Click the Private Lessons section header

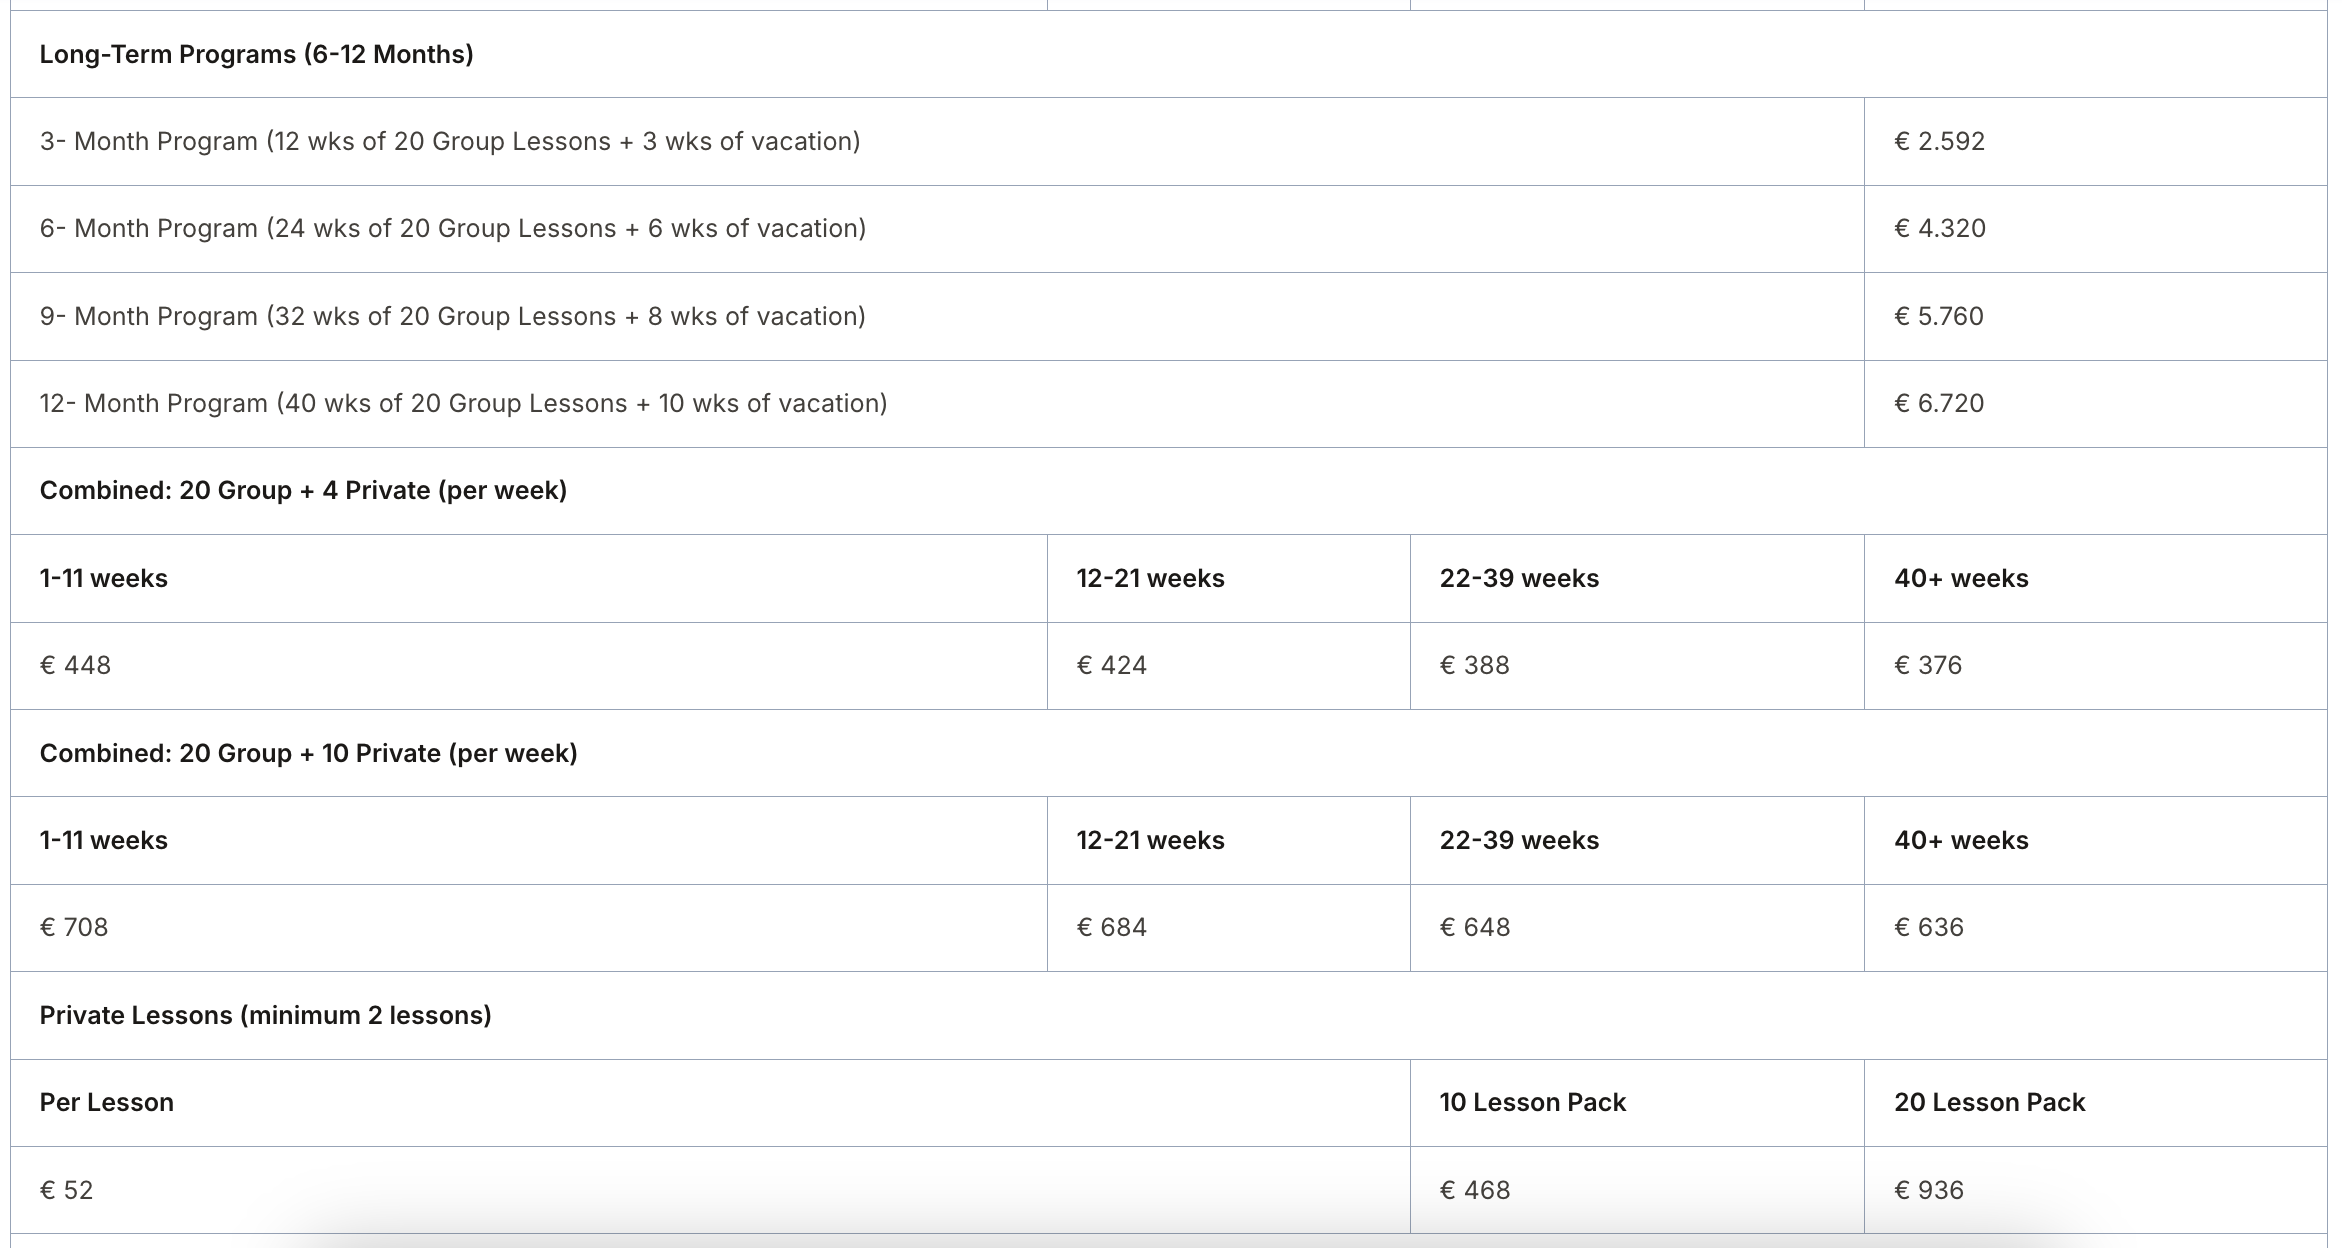[x=264, y=1015]
